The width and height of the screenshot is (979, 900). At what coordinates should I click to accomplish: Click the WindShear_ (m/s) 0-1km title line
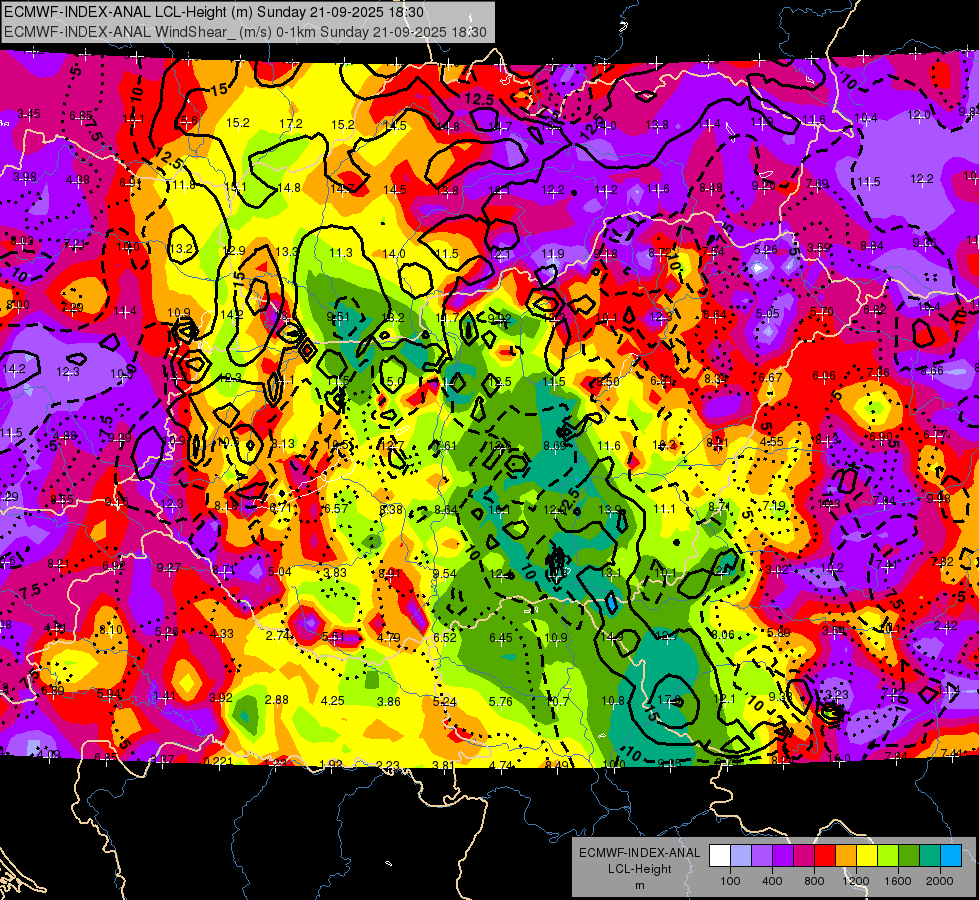[x=245, y=32]
